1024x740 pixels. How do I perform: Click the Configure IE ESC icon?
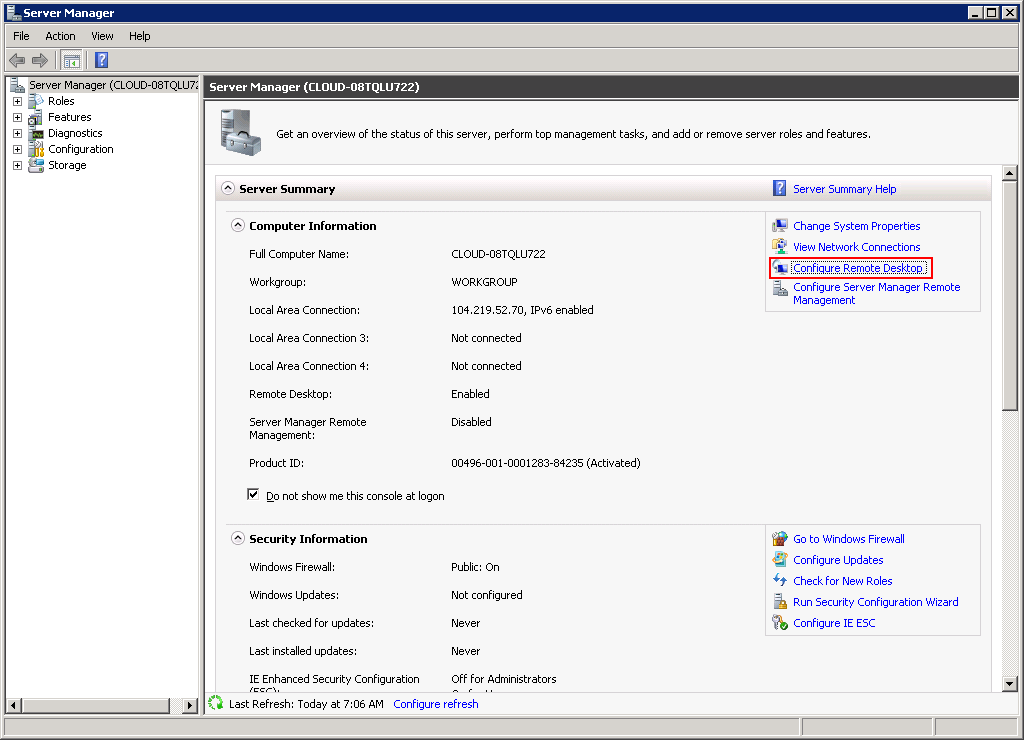(780, 622)
